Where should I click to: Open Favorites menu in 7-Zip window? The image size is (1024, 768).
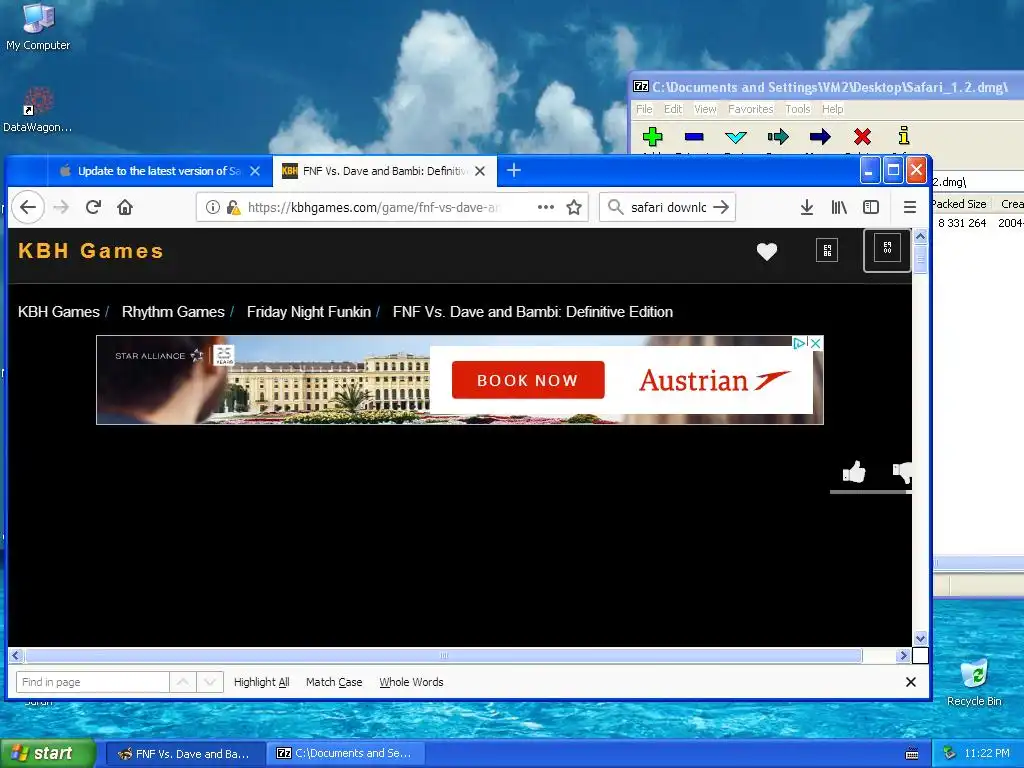coord(750,109)
